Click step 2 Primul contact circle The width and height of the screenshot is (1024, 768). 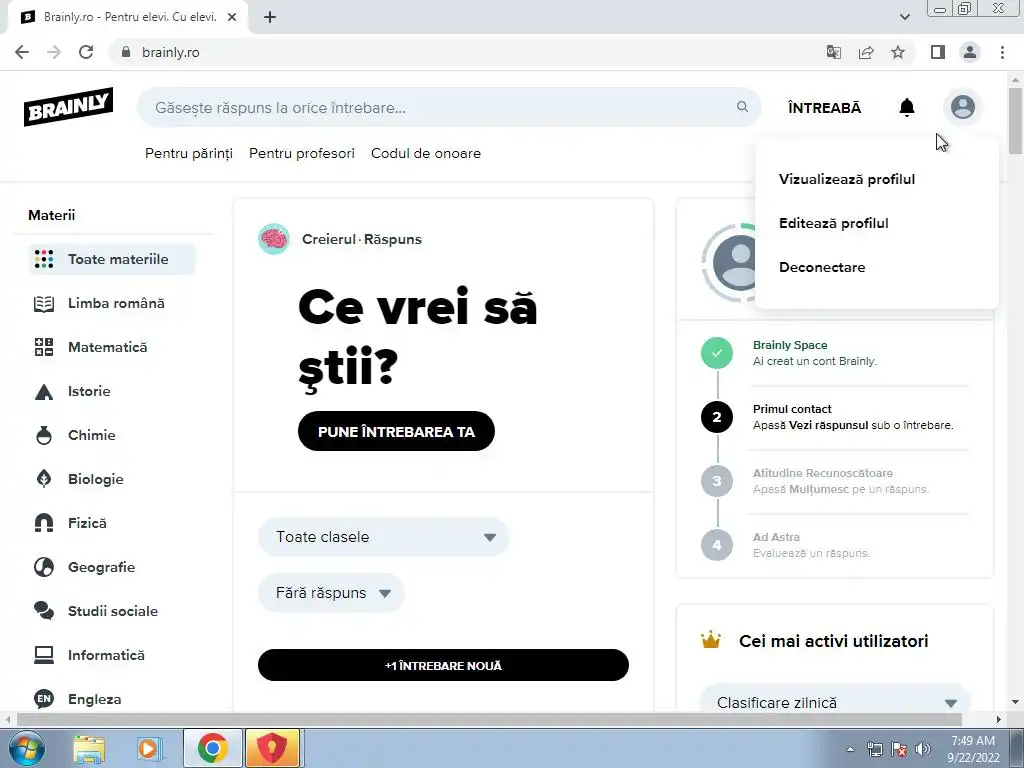[x=716, y=417]
